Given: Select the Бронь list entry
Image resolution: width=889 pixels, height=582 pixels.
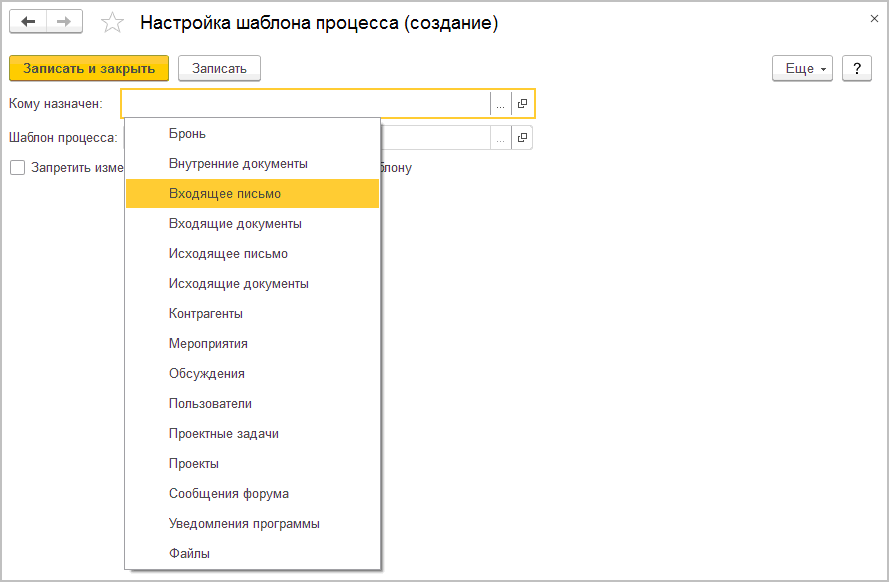Looking at the screenshot, I should pos(187,134).
